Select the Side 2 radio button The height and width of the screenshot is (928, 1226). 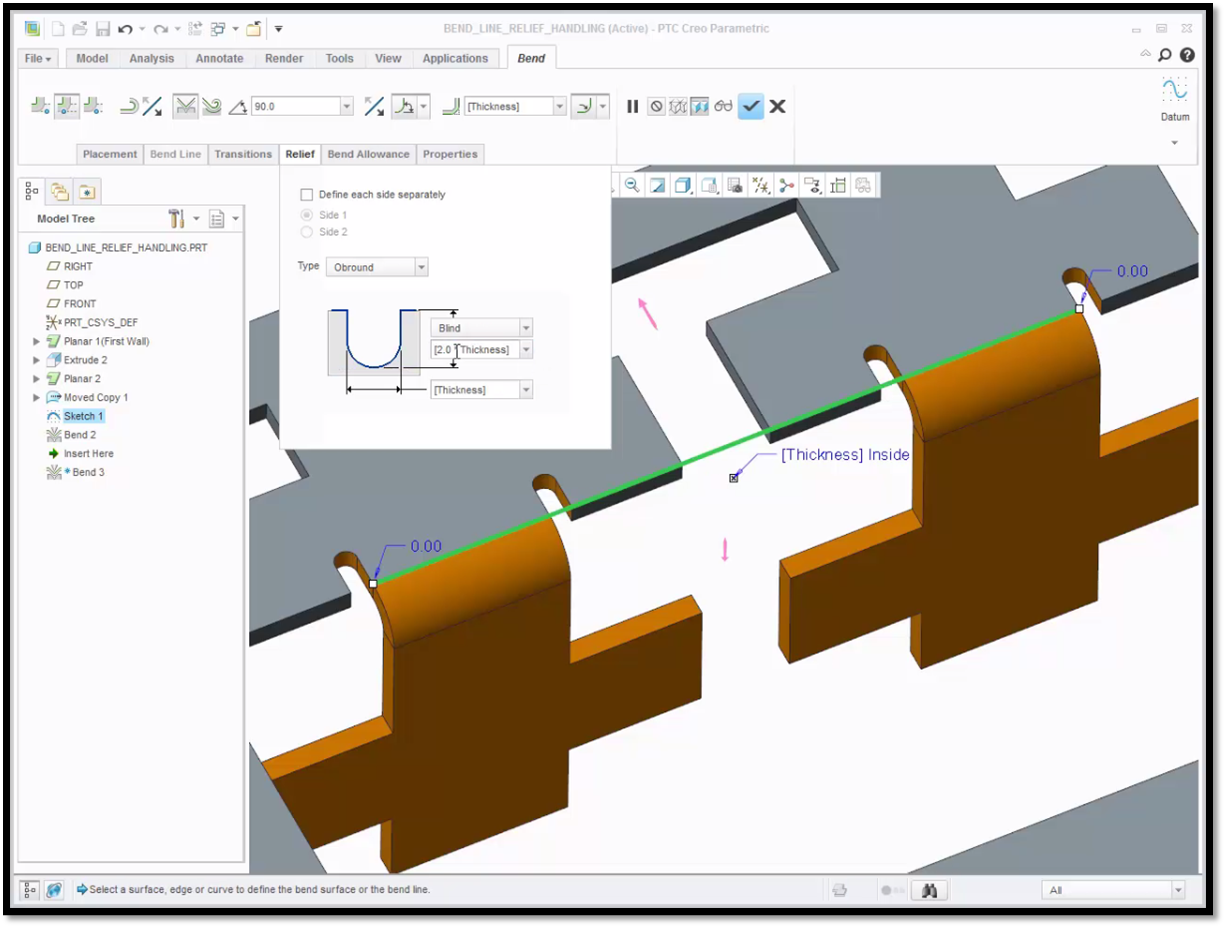pyautogui.click(x=307, y=233)
